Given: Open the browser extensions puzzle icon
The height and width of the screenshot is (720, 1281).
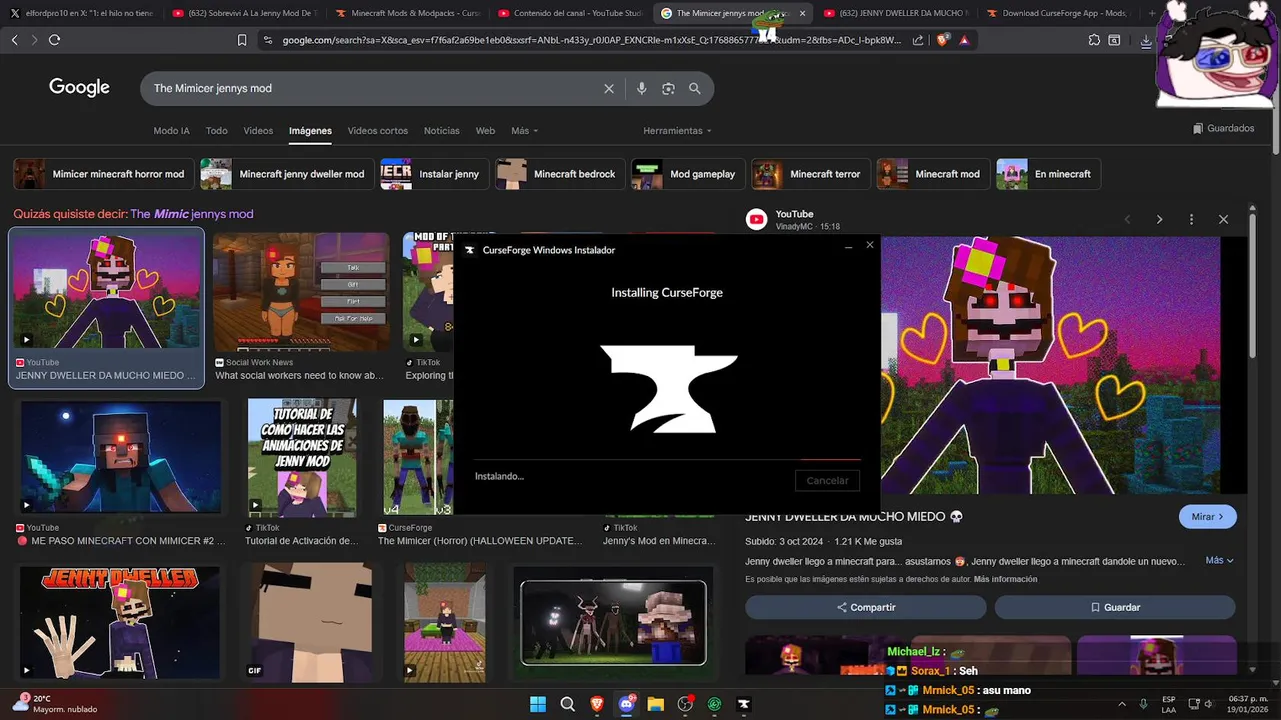Looking at the screenshot, I should pyautogui.click(x=1094, y=40).
